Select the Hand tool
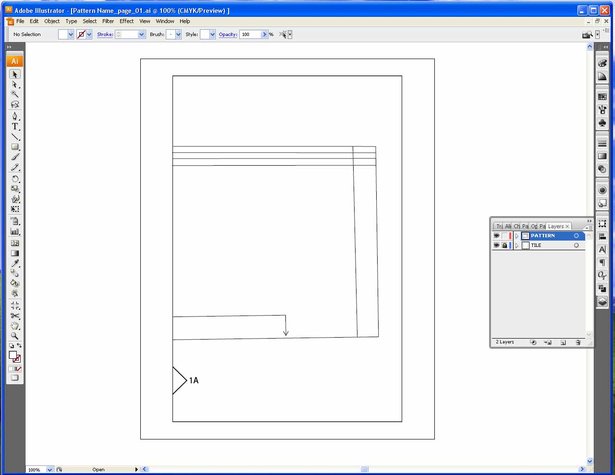The width and height of the screenshot is (615, 475). pos(15,326)
